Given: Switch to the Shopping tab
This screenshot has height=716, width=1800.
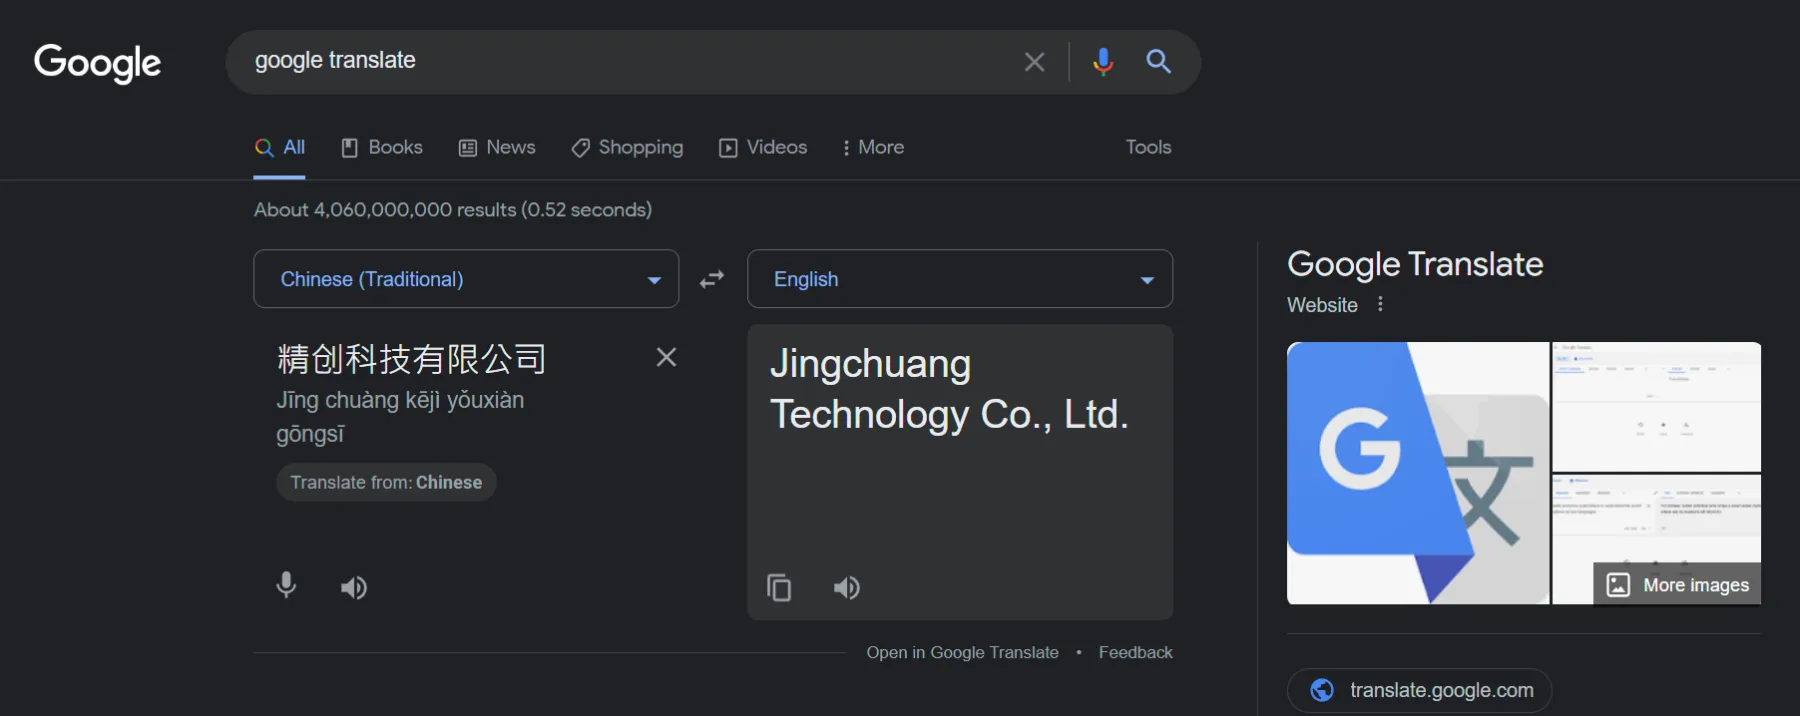Looking at the screenshot, I should pos(627,148).
